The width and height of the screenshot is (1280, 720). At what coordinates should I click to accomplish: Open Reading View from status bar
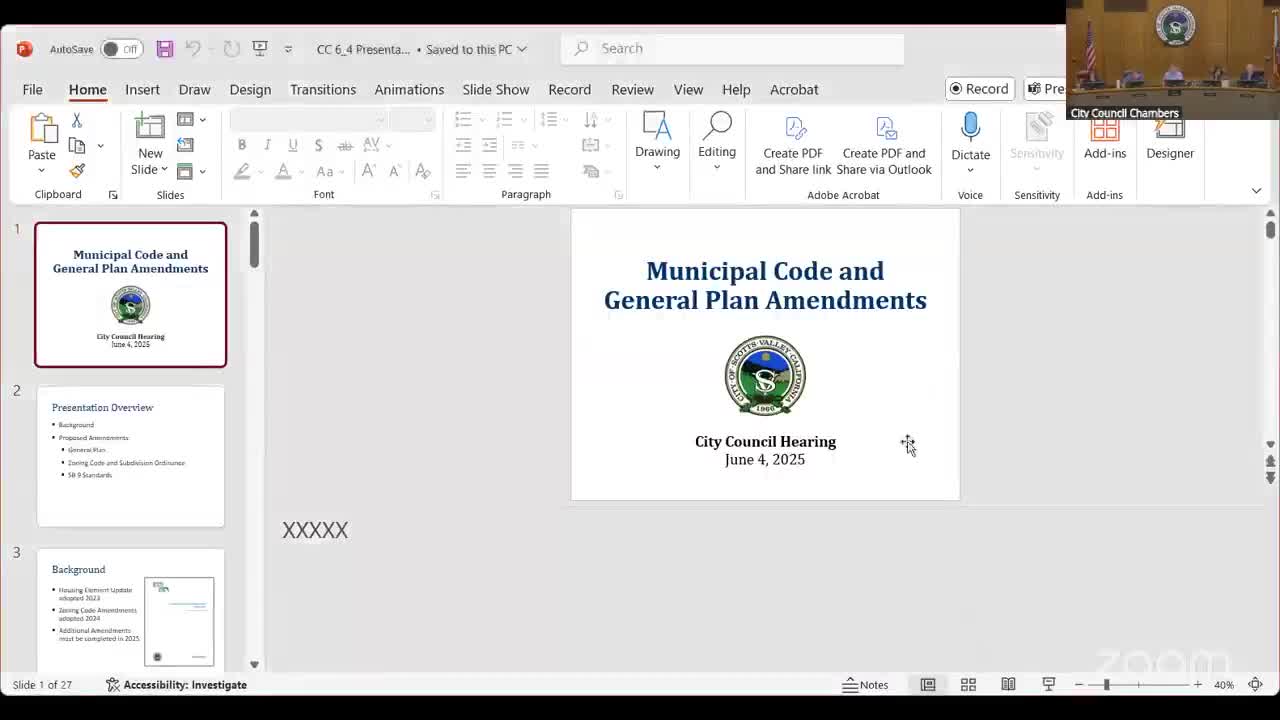[1008, 685]
